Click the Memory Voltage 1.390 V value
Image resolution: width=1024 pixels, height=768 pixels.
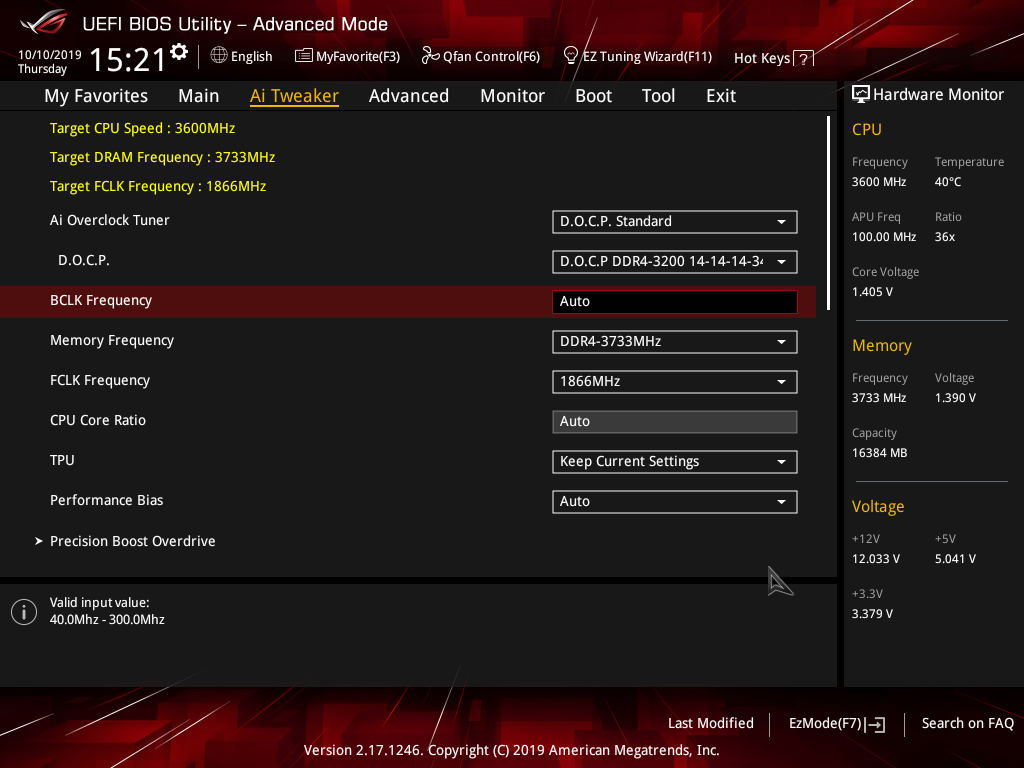click(955, 398)
